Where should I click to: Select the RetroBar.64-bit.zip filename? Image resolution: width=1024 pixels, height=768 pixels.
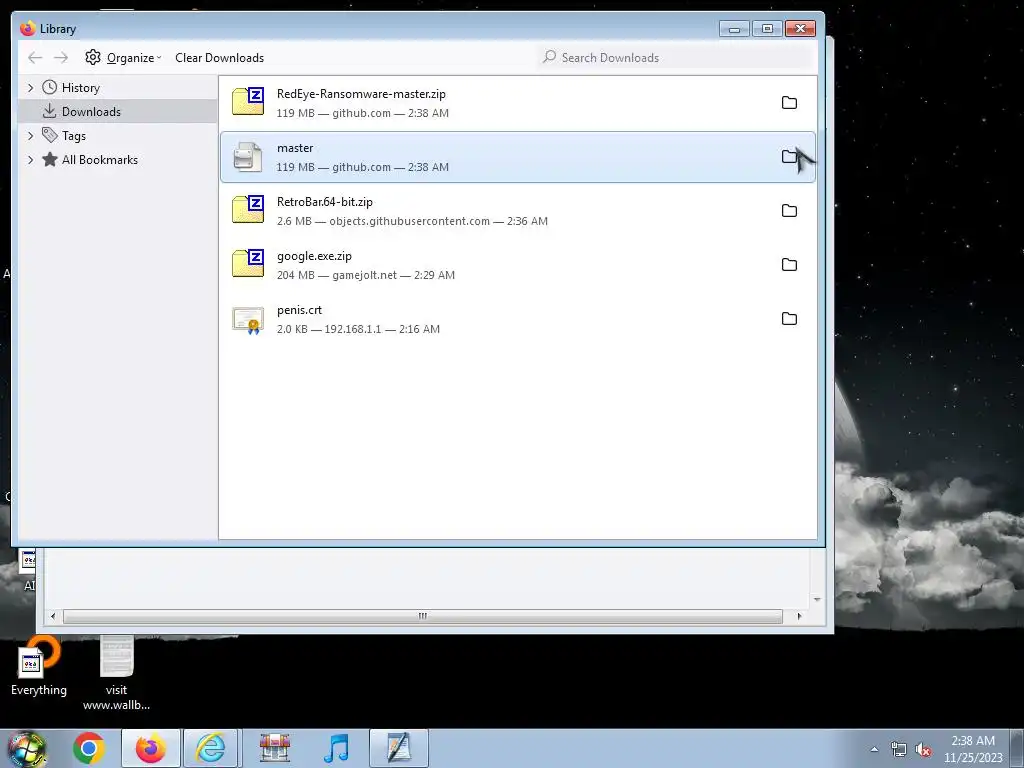click(325, 202)
